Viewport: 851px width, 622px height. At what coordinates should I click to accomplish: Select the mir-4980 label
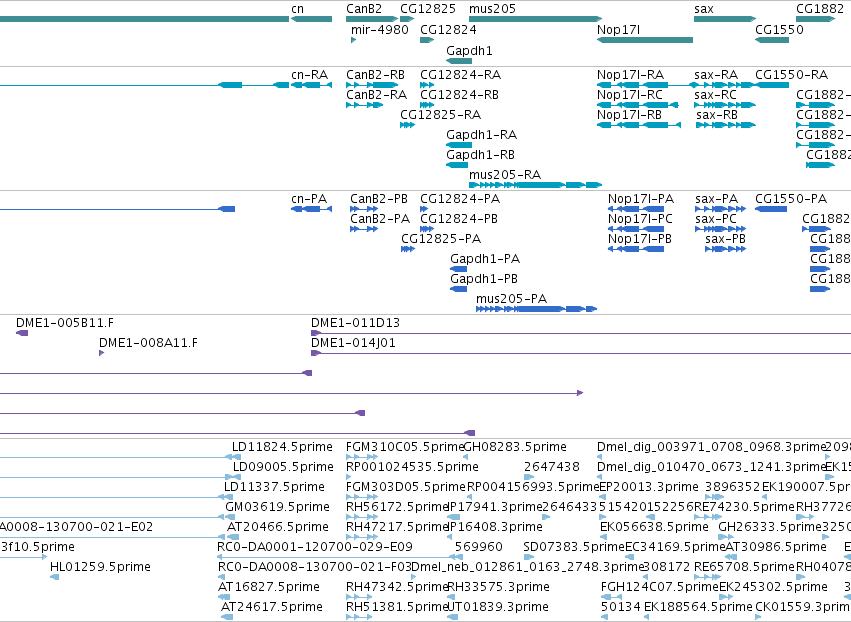click(379, 29)
